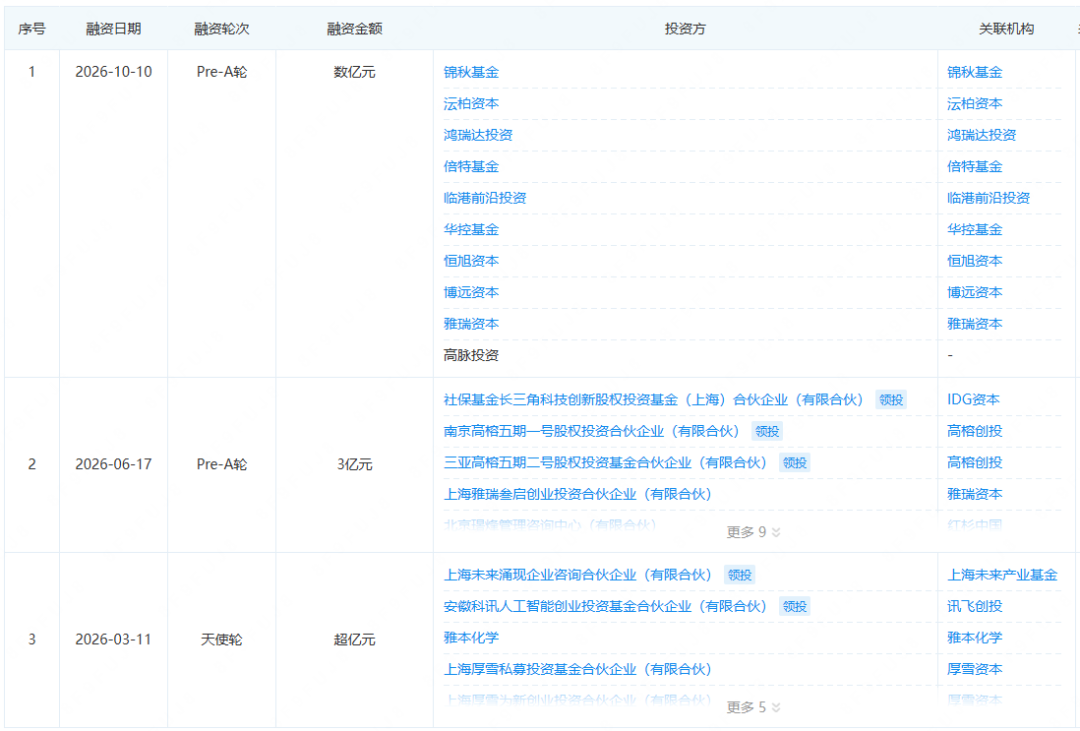
Task: Open investor link 临港前沿投资 in 投资方 column
Action: (485, 198)
